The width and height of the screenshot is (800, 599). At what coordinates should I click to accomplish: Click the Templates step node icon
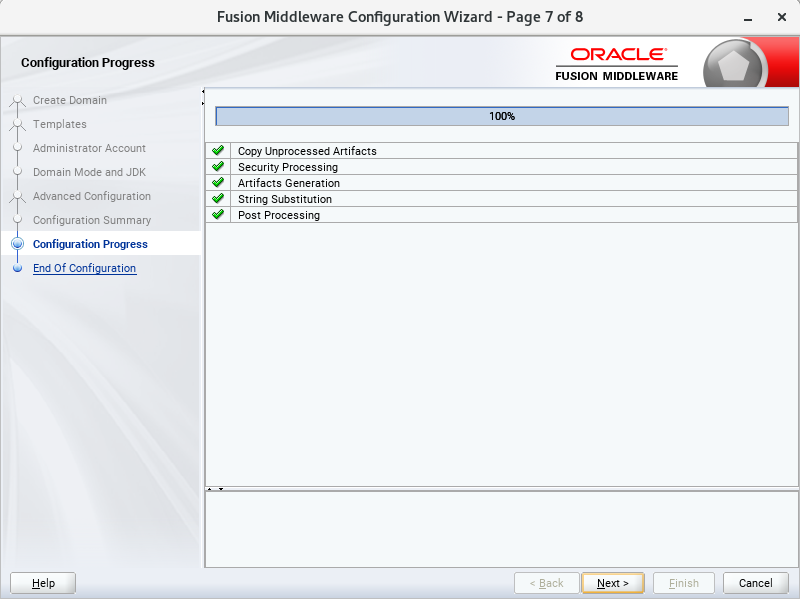point(17,124)
